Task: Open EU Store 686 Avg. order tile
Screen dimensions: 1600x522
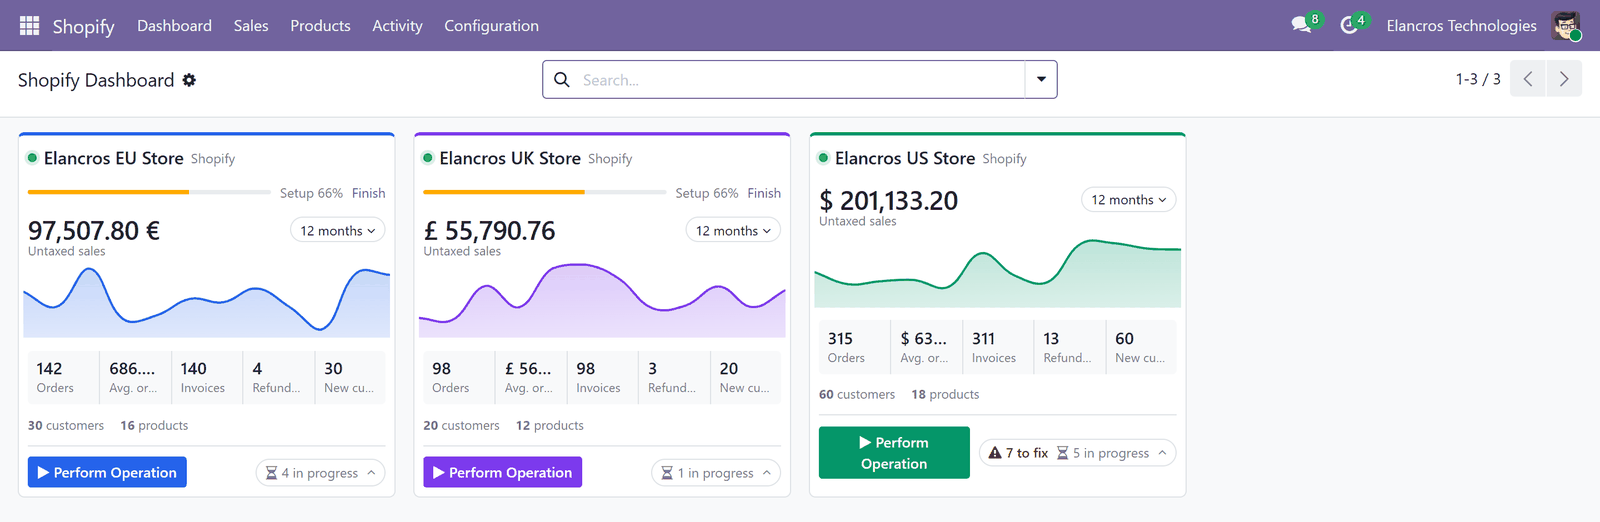Action: [x=135, y=378]
